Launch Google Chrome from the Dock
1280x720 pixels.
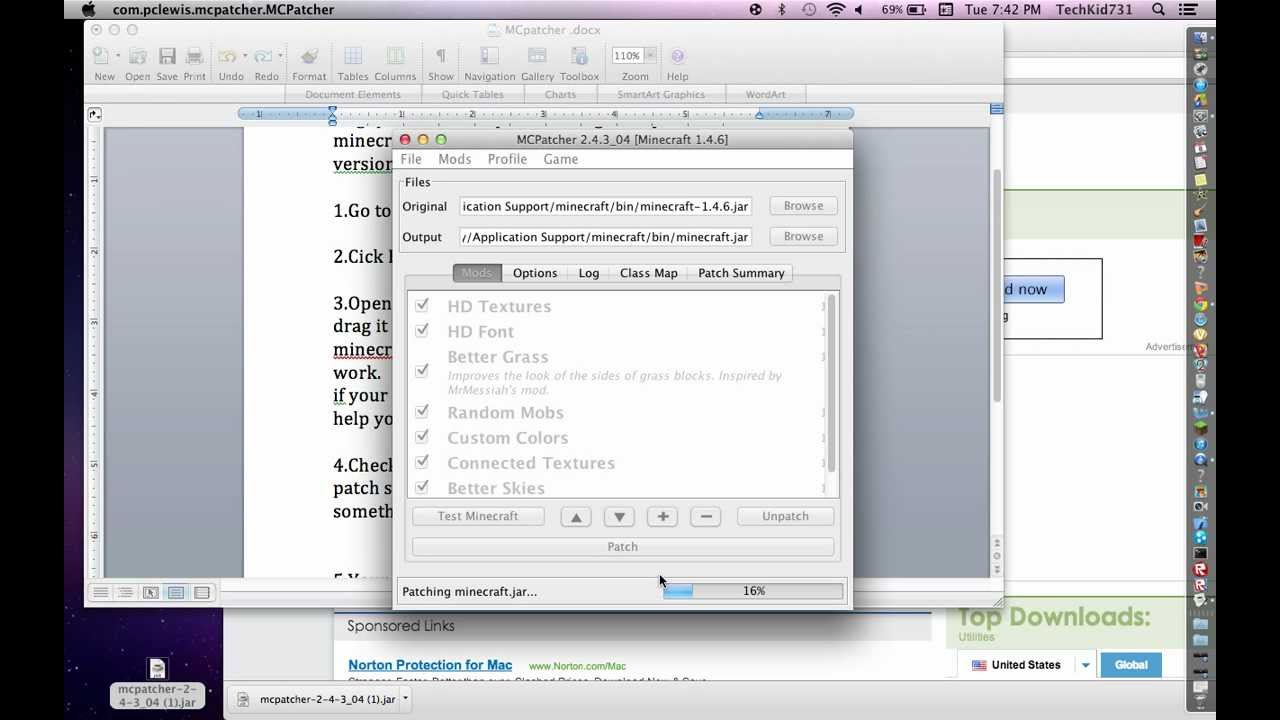[x=1201, y=303]
